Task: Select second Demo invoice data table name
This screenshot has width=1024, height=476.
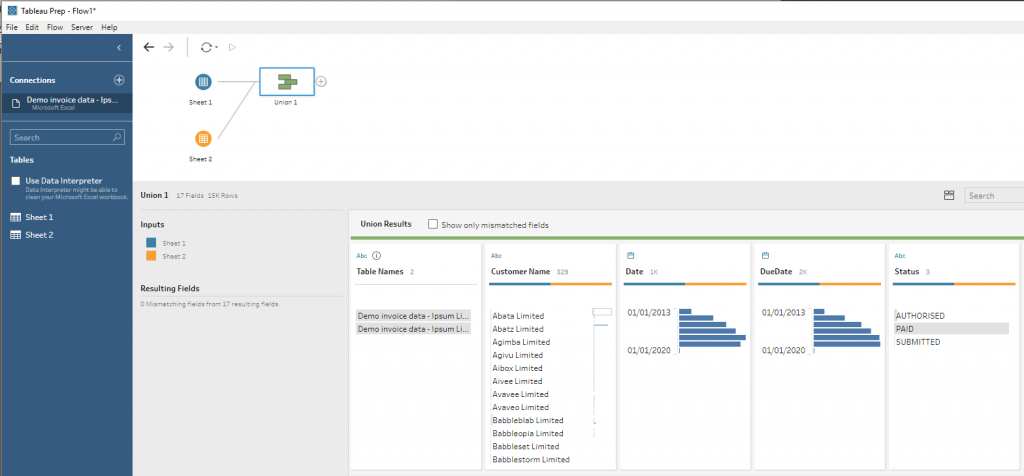Action: pyautogui.click(x=413, y=329)
